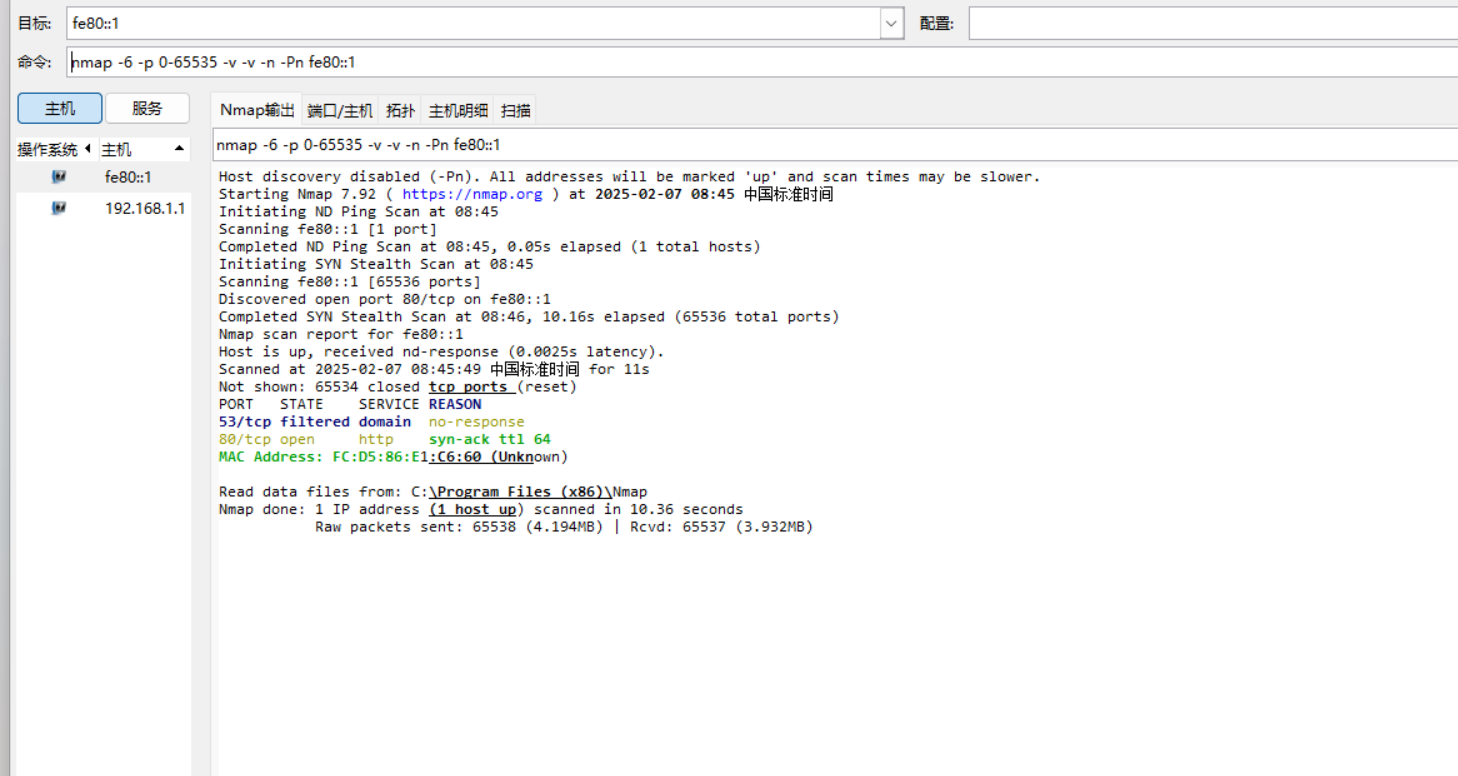Click the 配置 profile combo box
1458x776 pixels.
tap(1213, 23)
